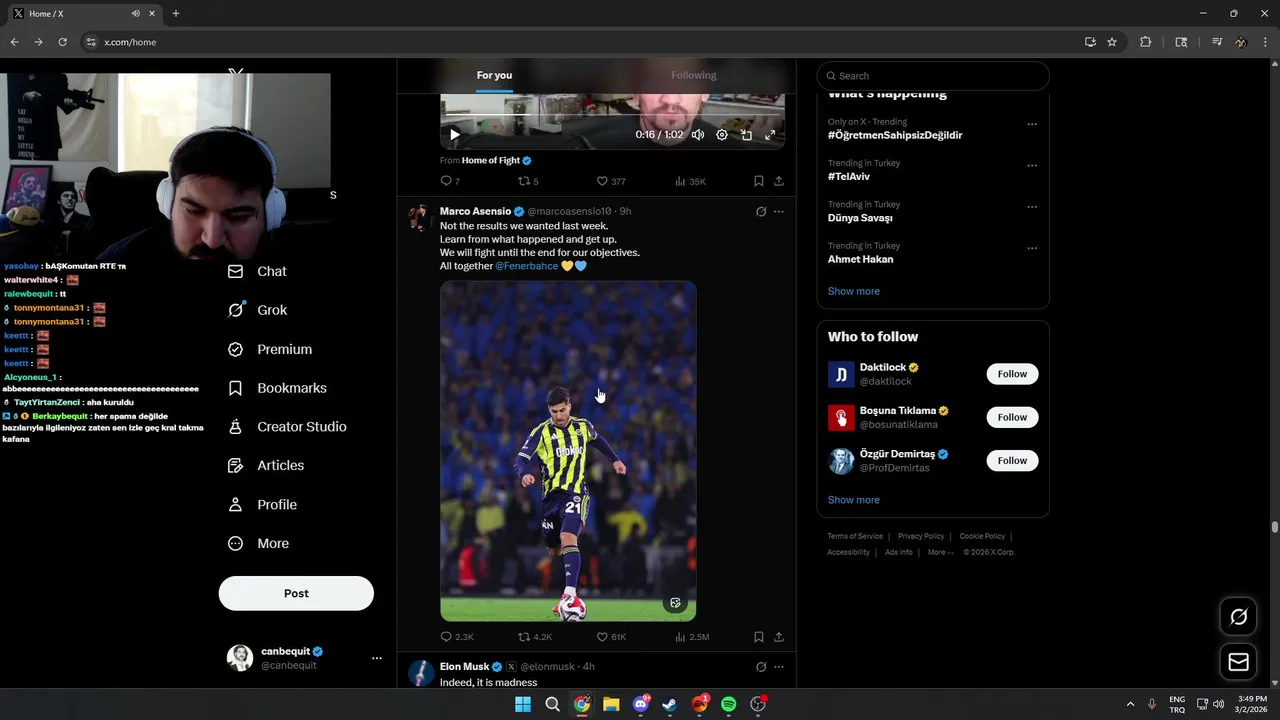Open video in picture-in-picture mode
1280x720 pixels.
click(x=746, y=135)
